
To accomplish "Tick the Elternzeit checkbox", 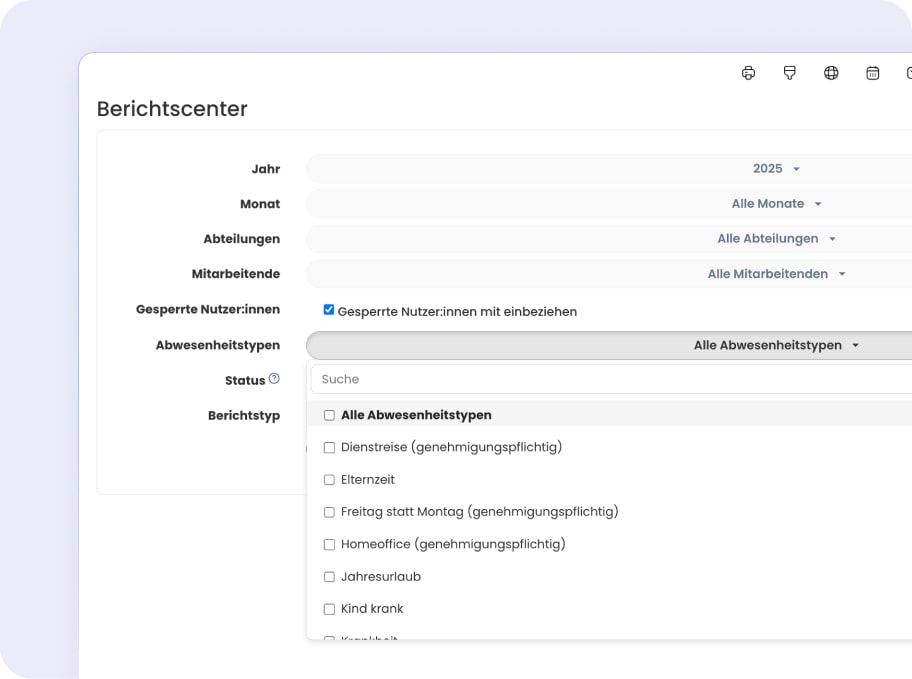I will coord(329,480).
